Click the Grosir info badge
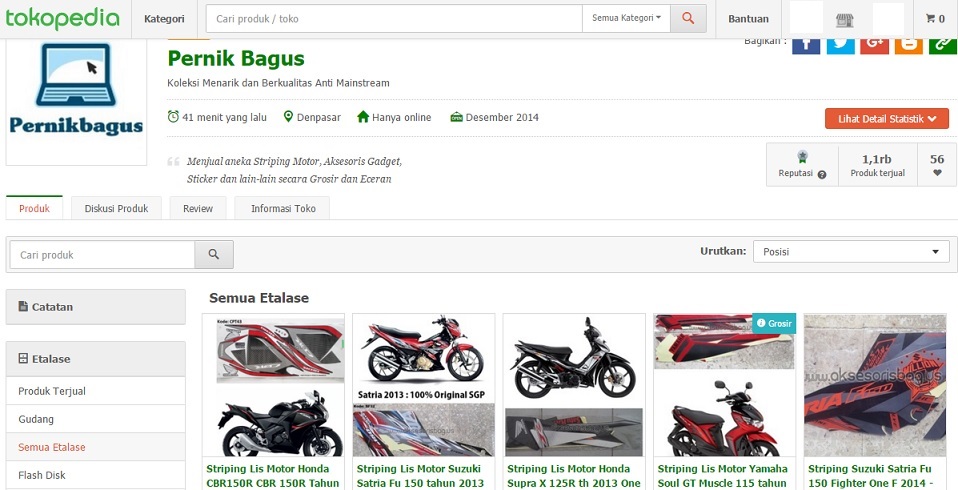This screenshot has height=490, width=958. 773,323
